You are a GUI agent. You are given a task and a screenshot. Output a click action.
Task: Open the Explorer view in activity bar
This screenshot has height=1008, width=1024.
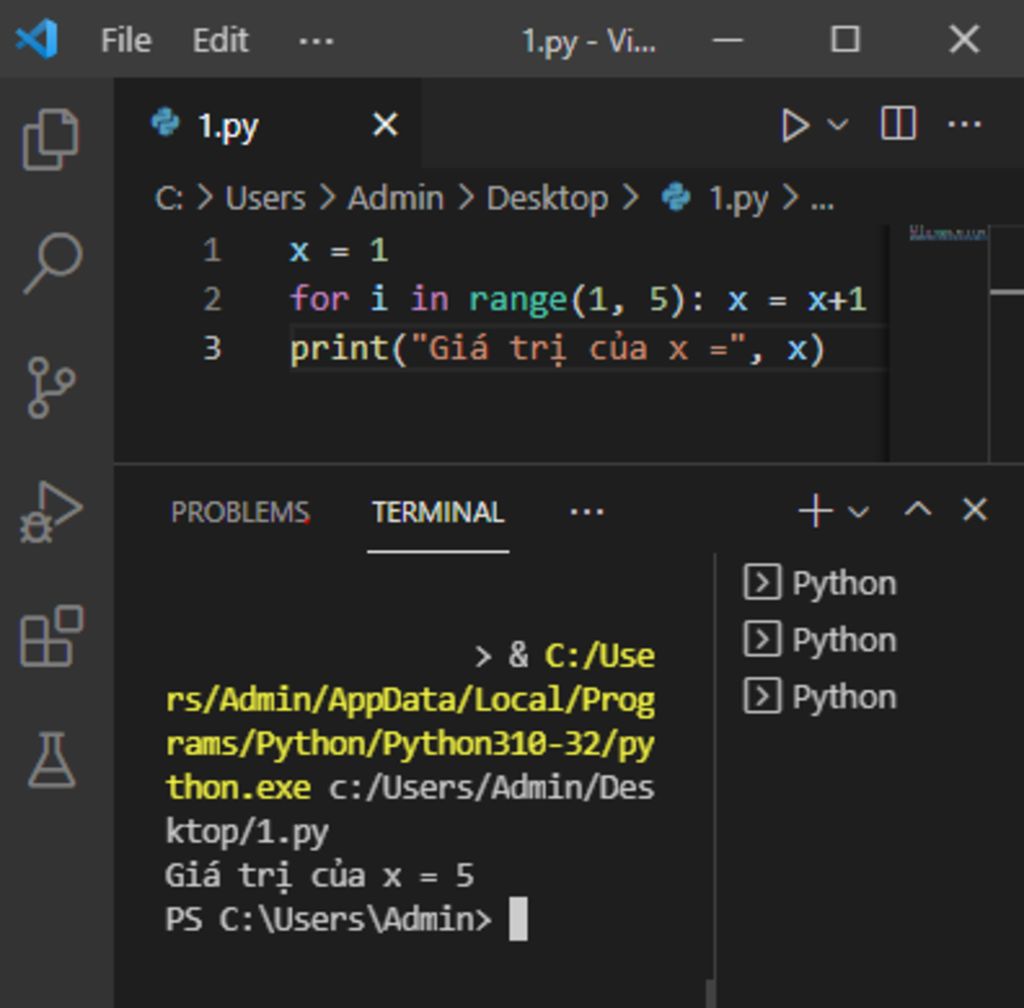coord(51,139)
